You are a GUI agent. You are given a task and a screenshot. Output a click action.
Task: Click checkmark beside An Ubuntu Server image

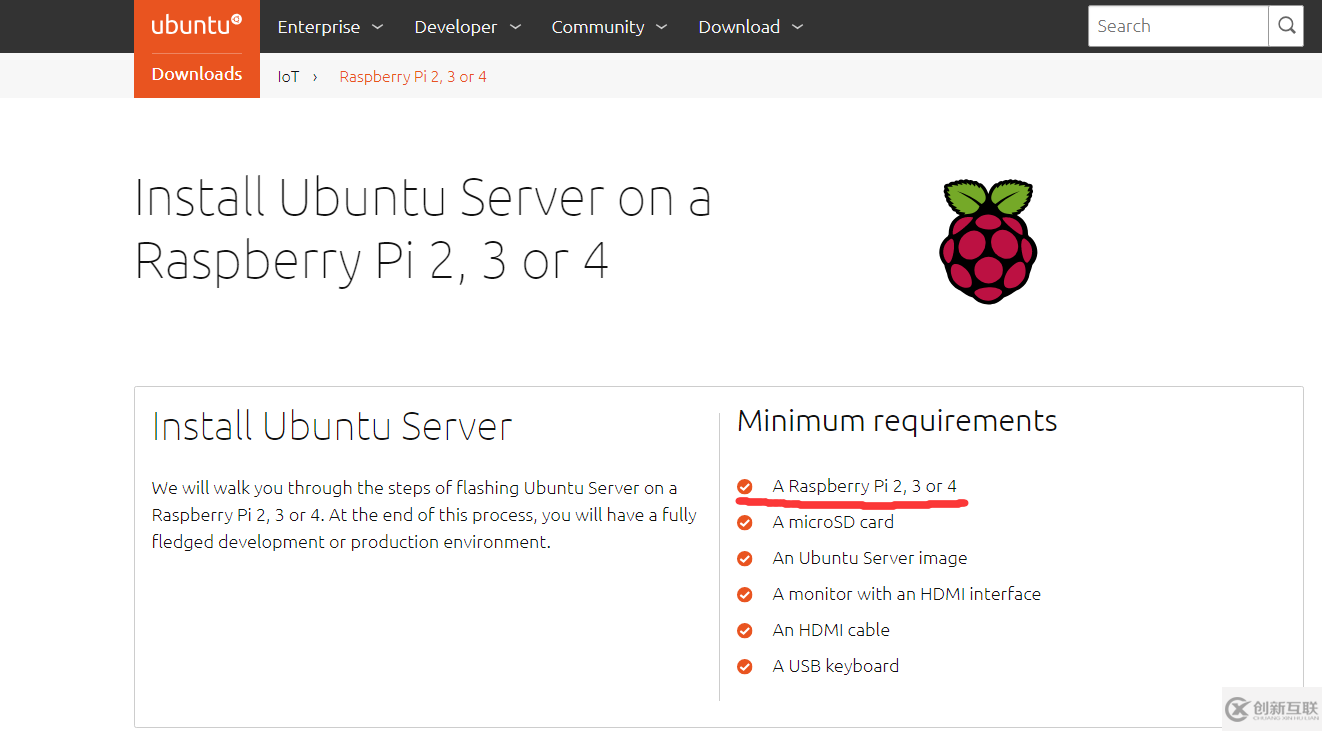click(x=745, y=558)
